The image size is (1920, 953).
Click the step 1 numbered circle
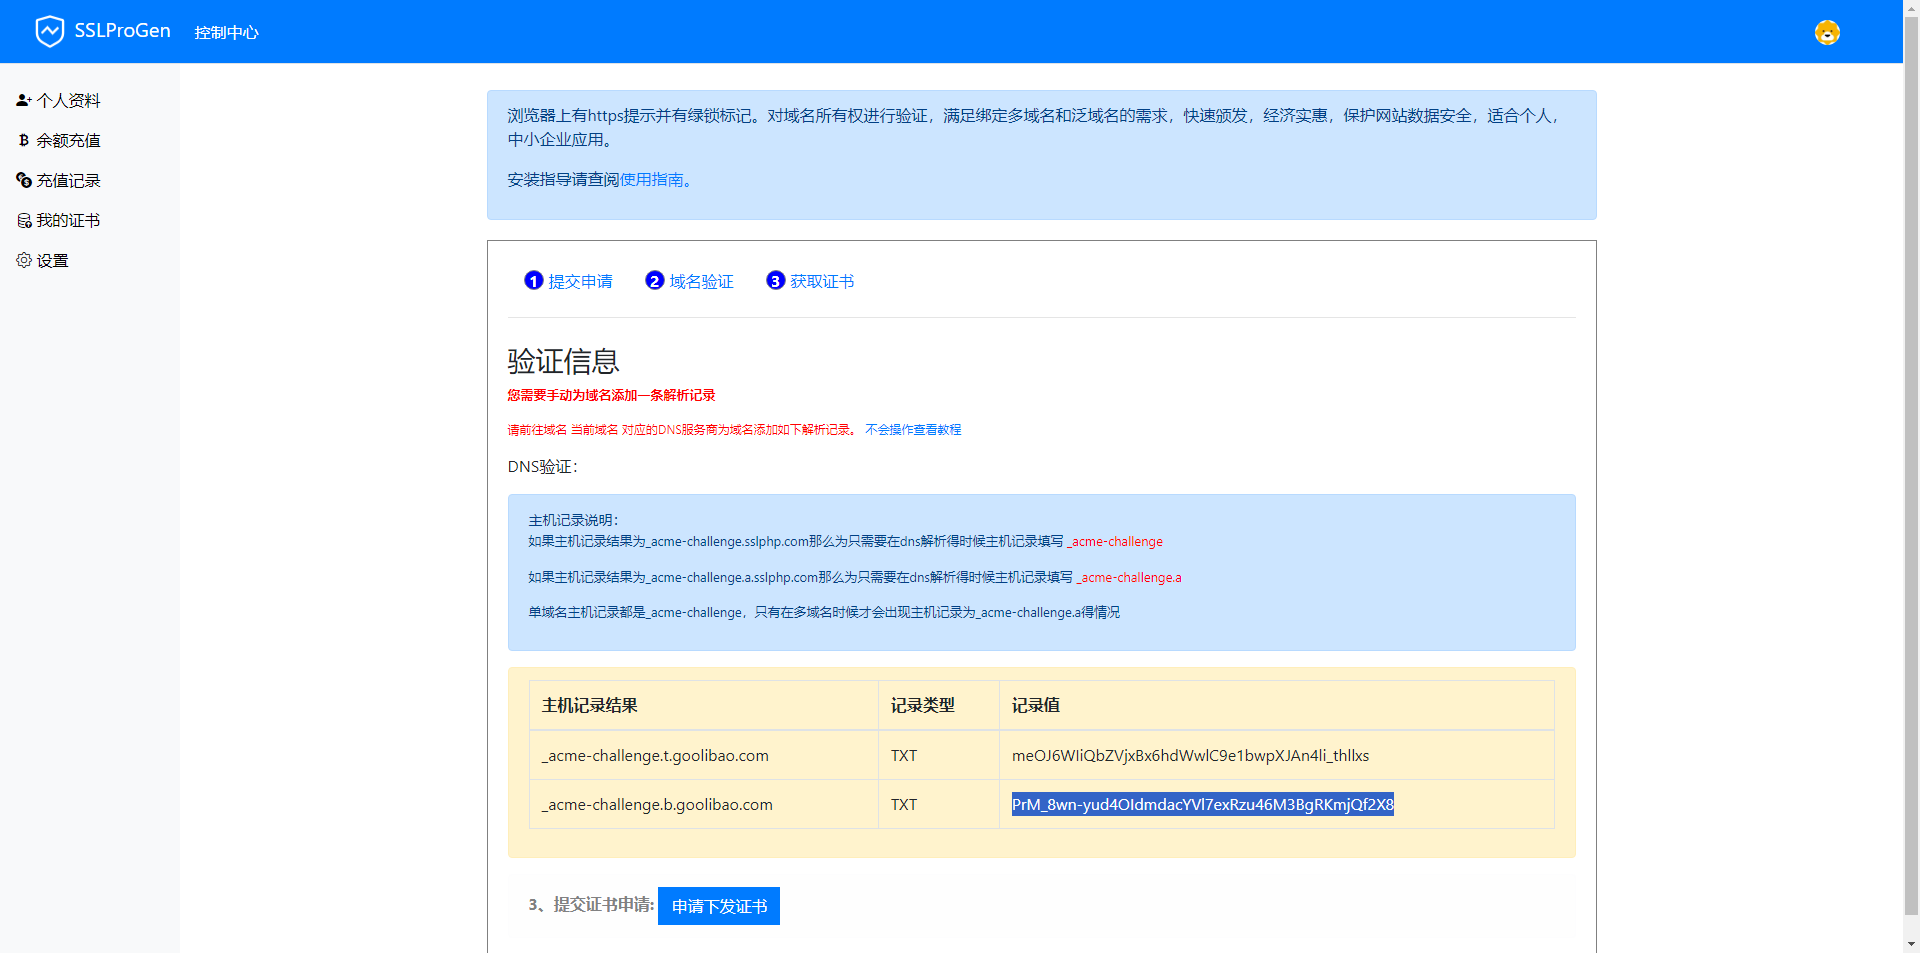point(533,281)
